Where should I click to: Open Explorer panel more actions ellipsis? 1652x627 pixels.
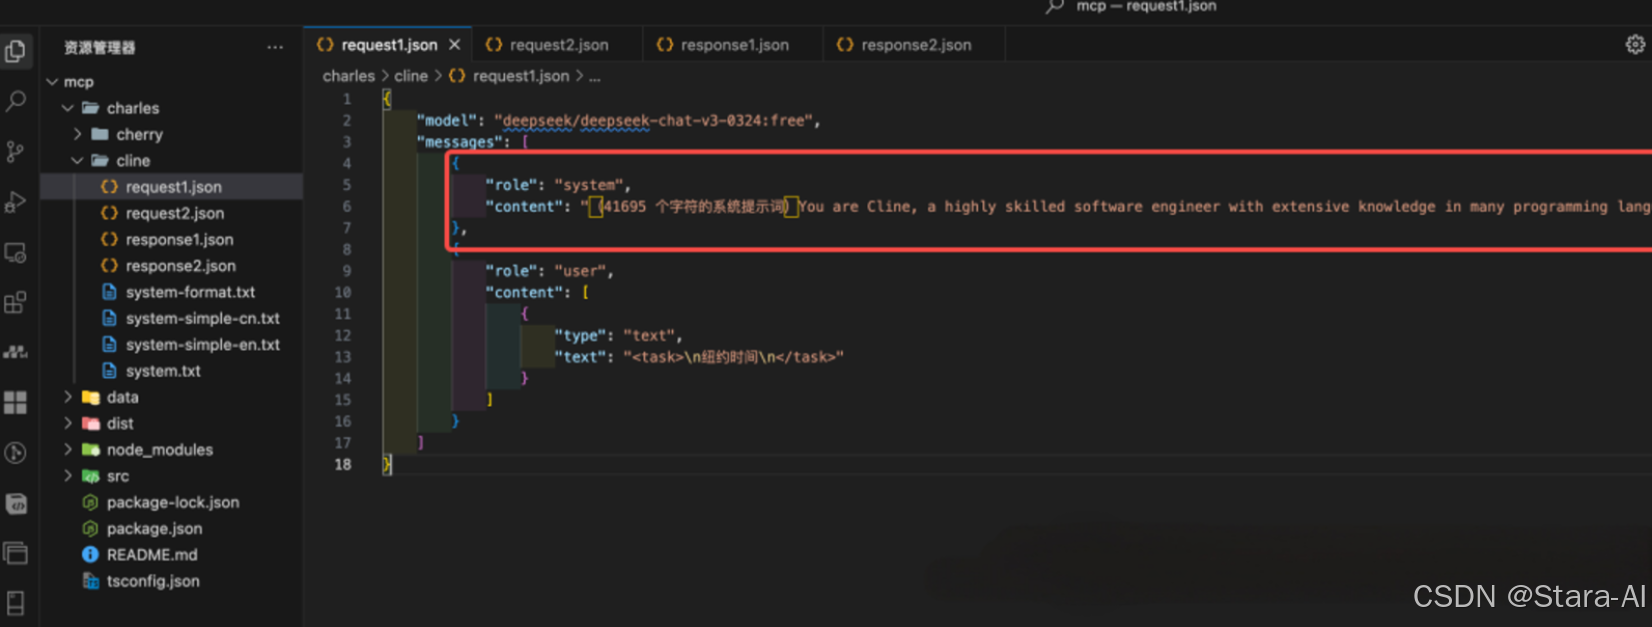[275, 47]
